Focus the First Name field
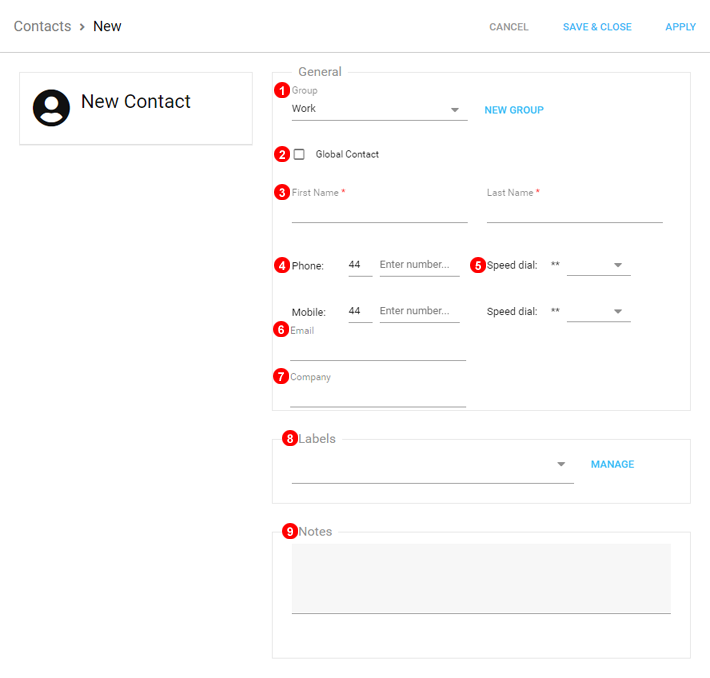This screenshot has height=678, width=710. (379, 212)
